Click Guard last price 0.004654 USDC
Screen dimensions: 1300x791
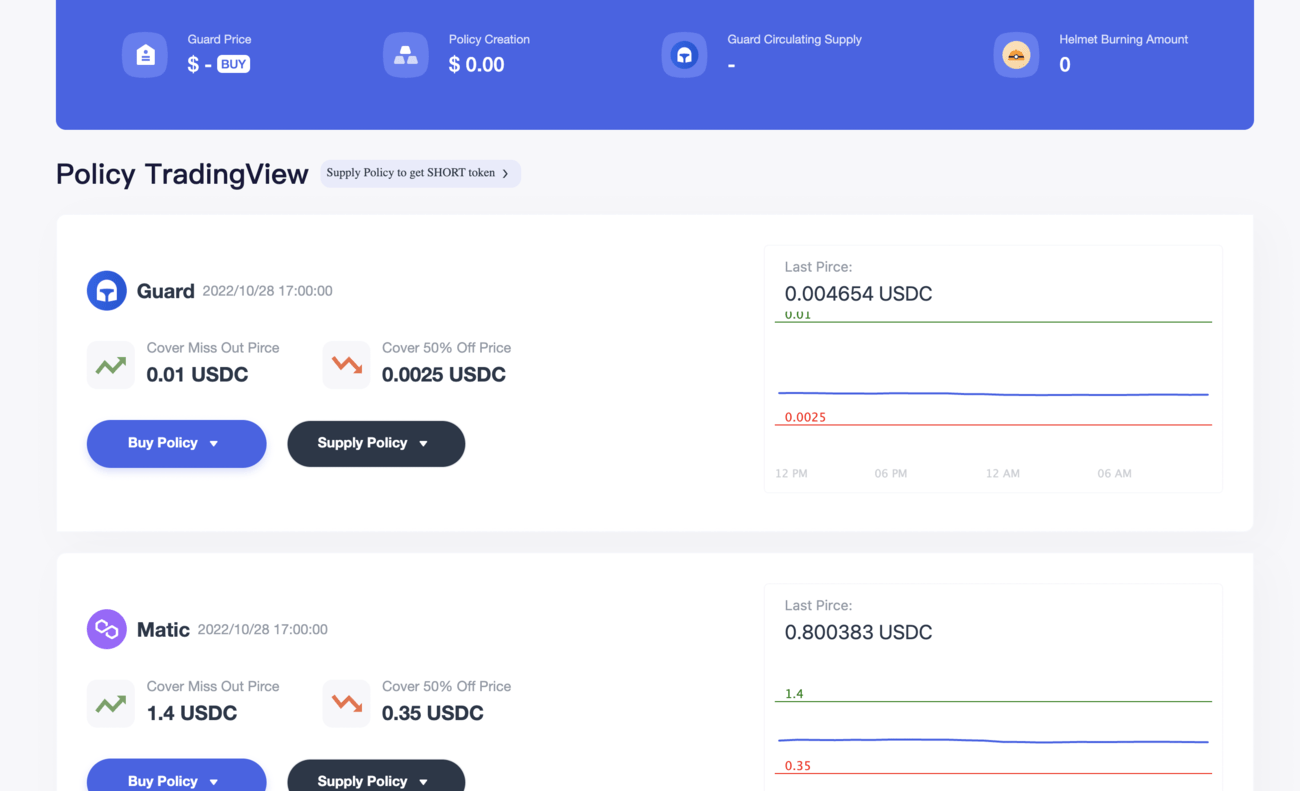(858, 294)
